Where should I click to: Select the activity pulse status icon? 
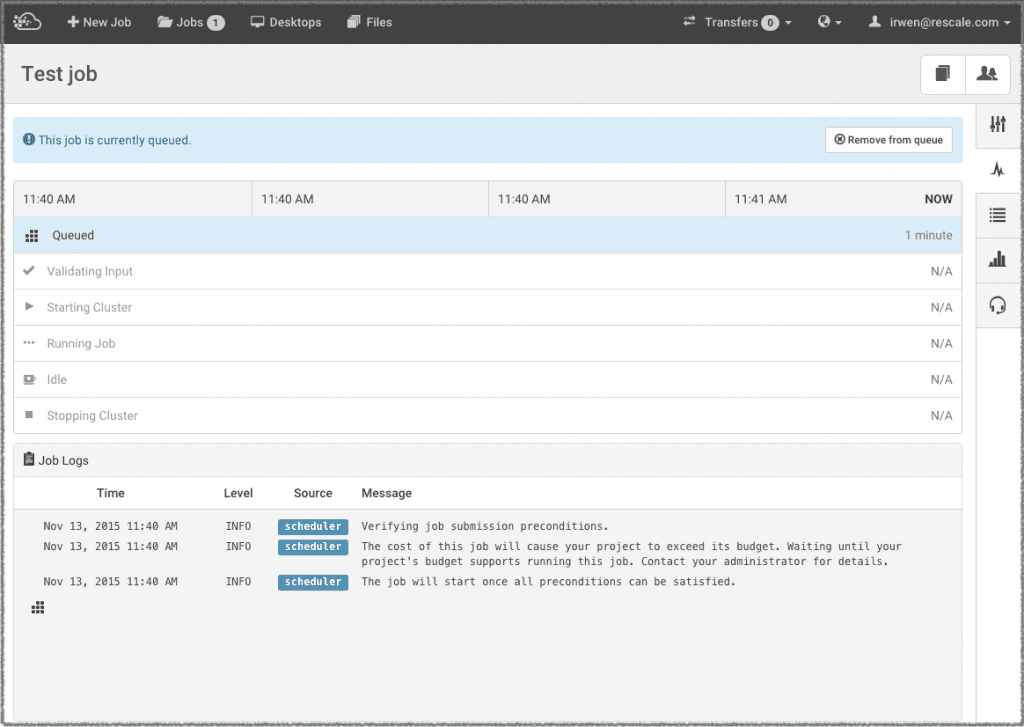point(996,169)
